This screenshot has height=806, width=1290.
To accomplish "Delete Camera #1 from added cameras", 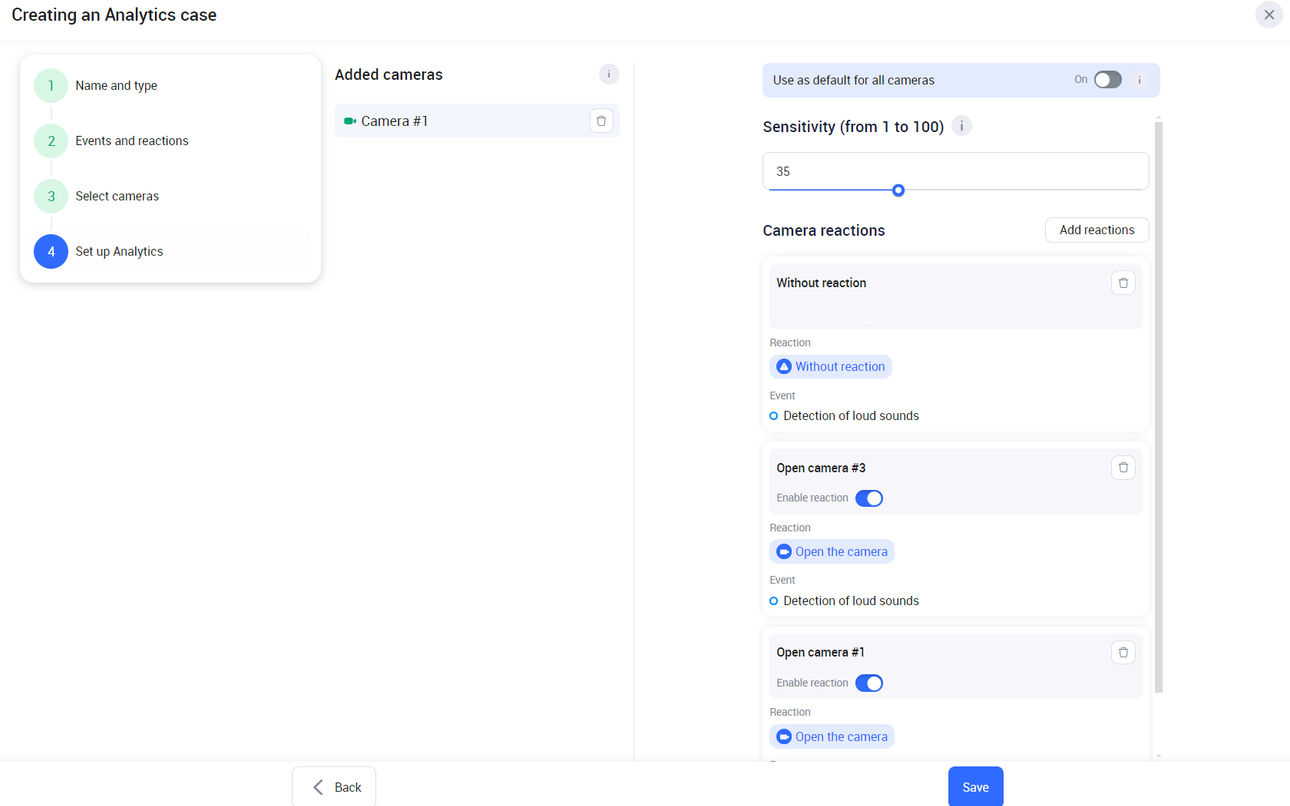I will (601, 121).
